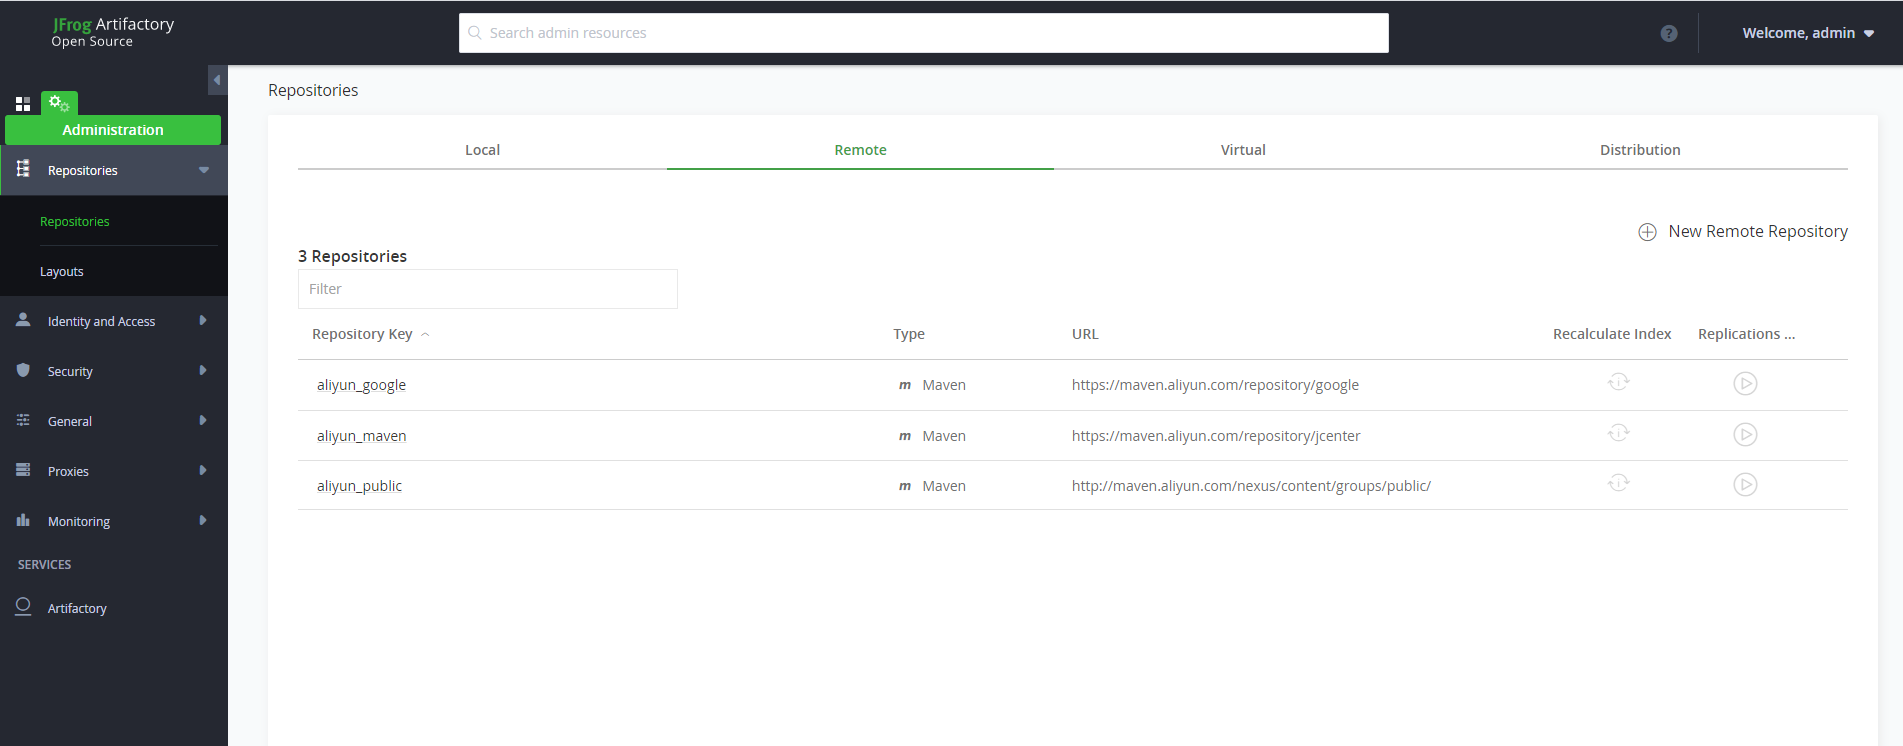Collapse the sidebar with arrow handle

217,80
